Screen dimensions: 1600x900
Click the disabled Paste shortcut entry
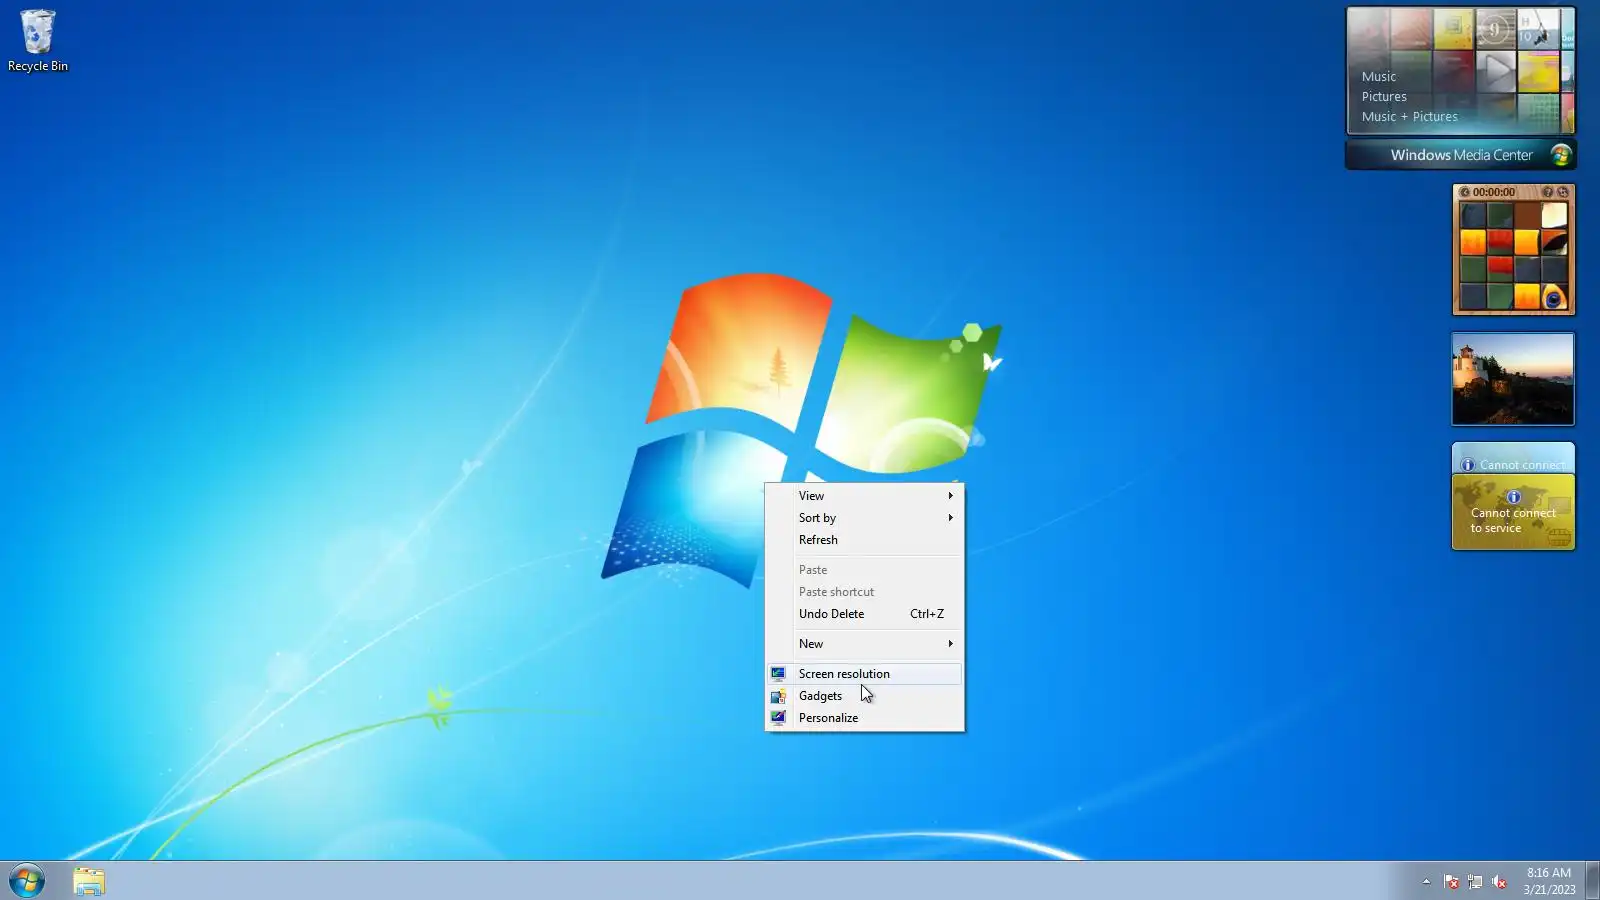pyautogui.click(x=865, y=592)
